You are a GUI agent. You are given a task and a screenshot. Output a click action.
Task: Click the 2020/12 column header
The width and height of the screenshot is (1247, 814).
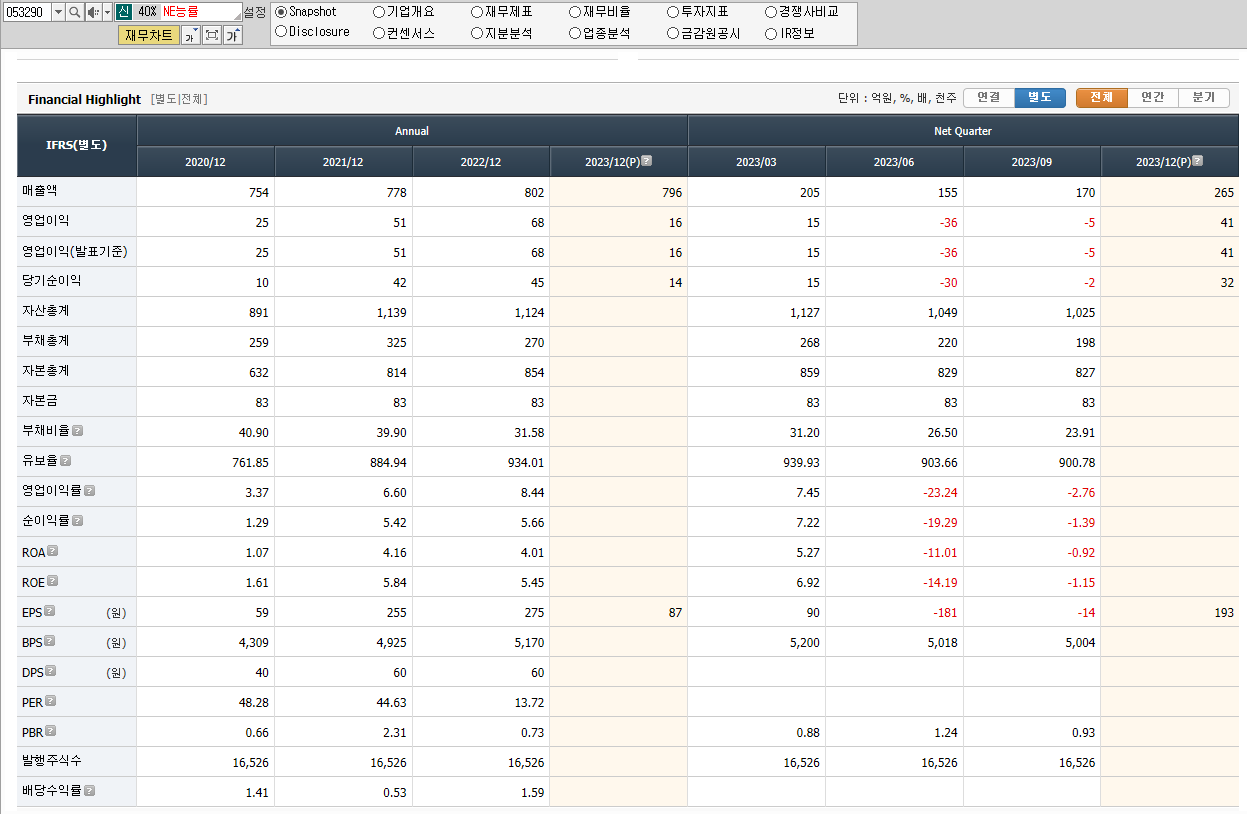point(205,162)
